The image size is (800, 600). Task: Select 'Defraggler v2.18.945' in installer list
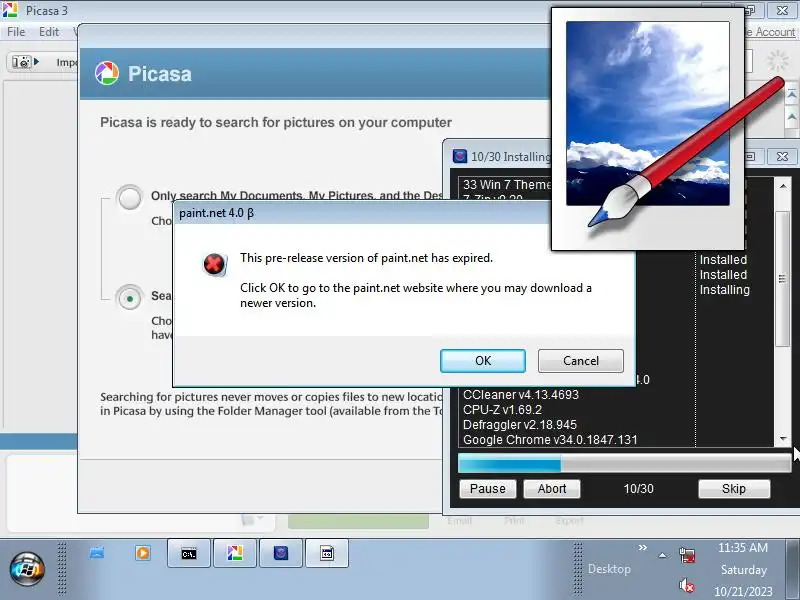pyautogui.click(x=520, y=424)
